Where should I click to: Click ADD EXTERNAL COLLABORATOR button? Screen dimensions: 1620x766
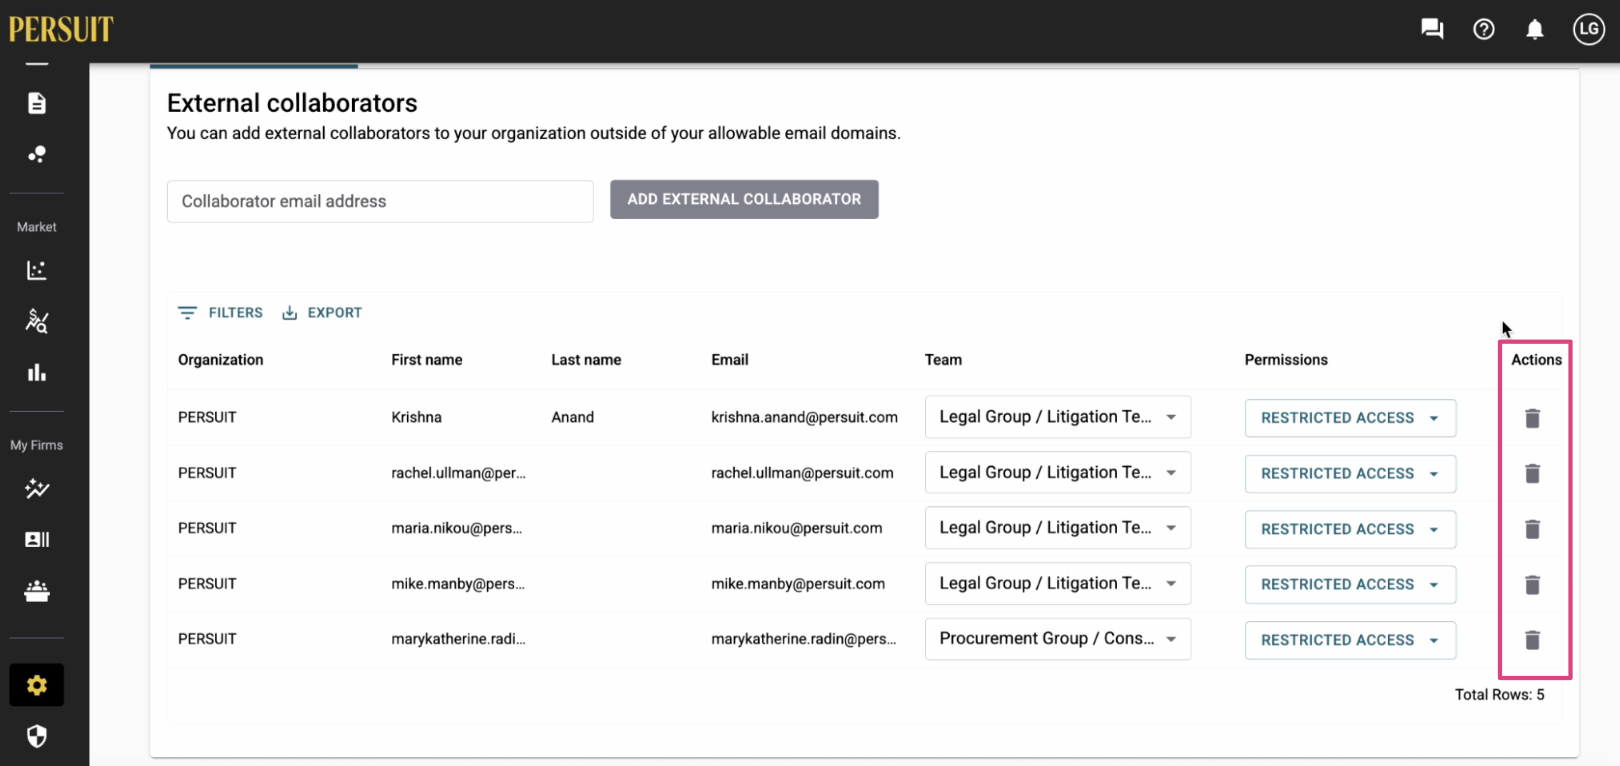(x=744, y=199)
